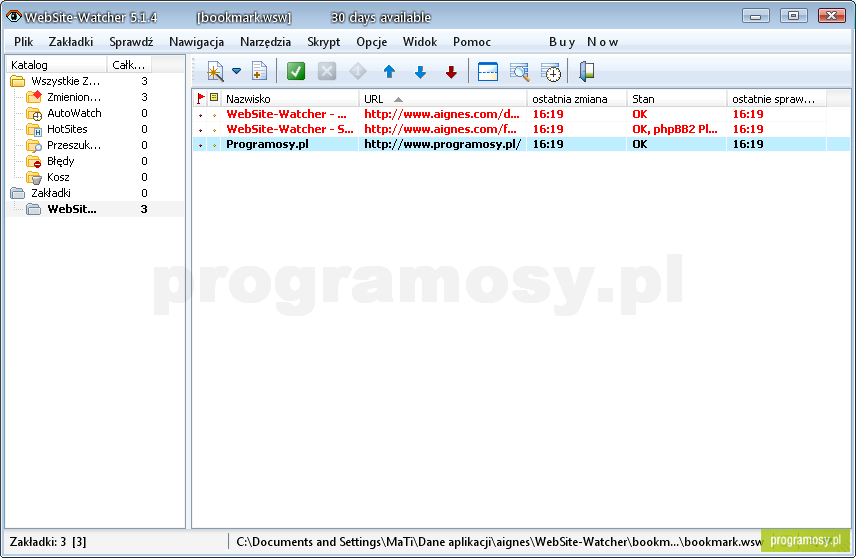Click the OK, phpBB2 Pl... status cell
The height and width of the screenshot is (558, 856).
pos(675,129)
